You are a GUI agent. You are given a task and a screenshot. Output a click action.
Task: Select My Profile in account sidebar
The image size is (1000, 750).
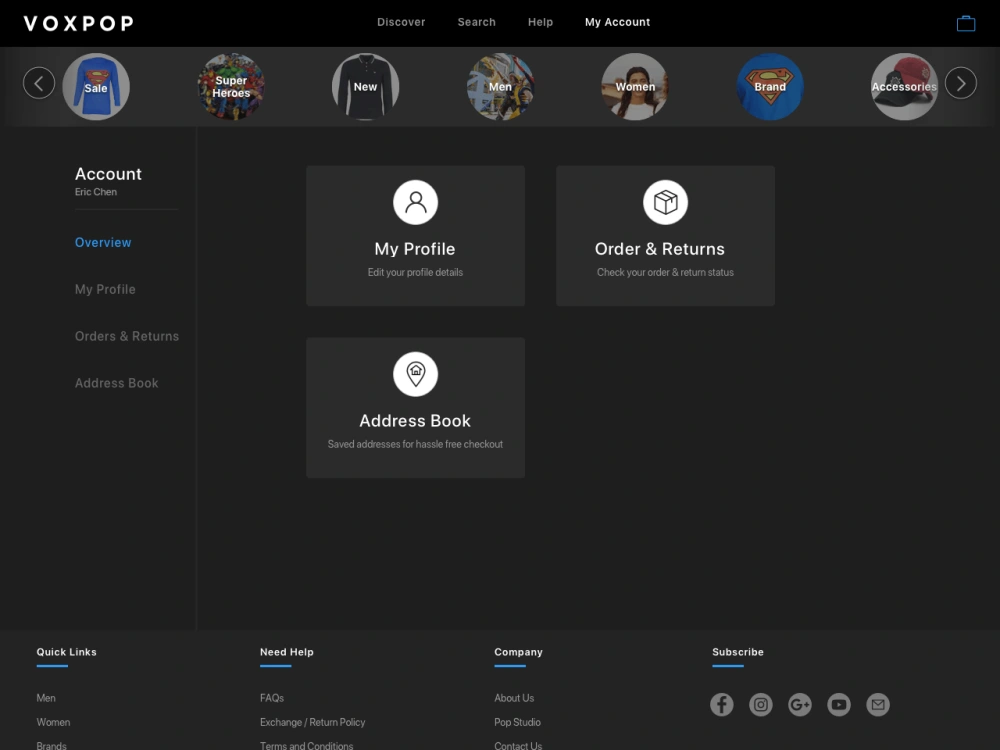pos(105,290)
